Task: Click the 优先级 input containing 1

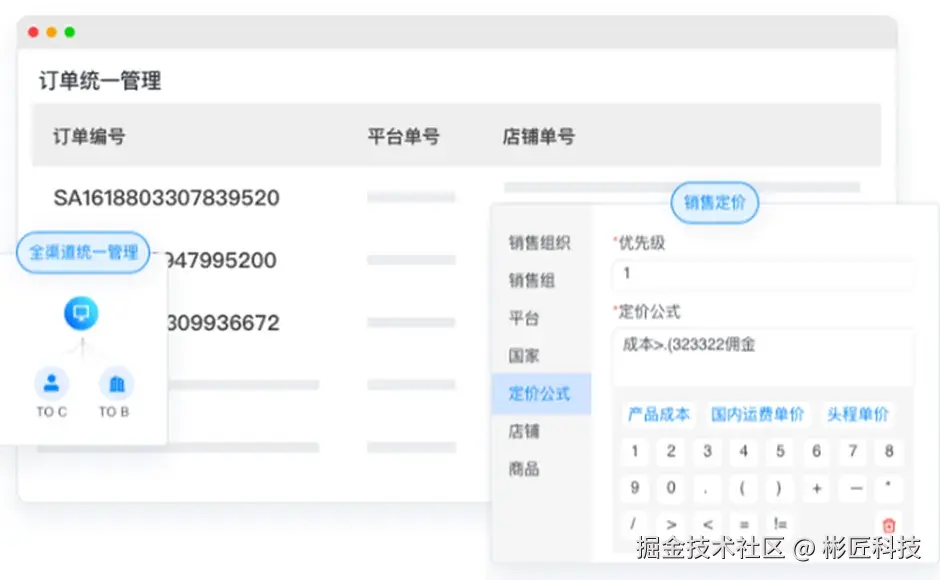Action: pos(763,276)
